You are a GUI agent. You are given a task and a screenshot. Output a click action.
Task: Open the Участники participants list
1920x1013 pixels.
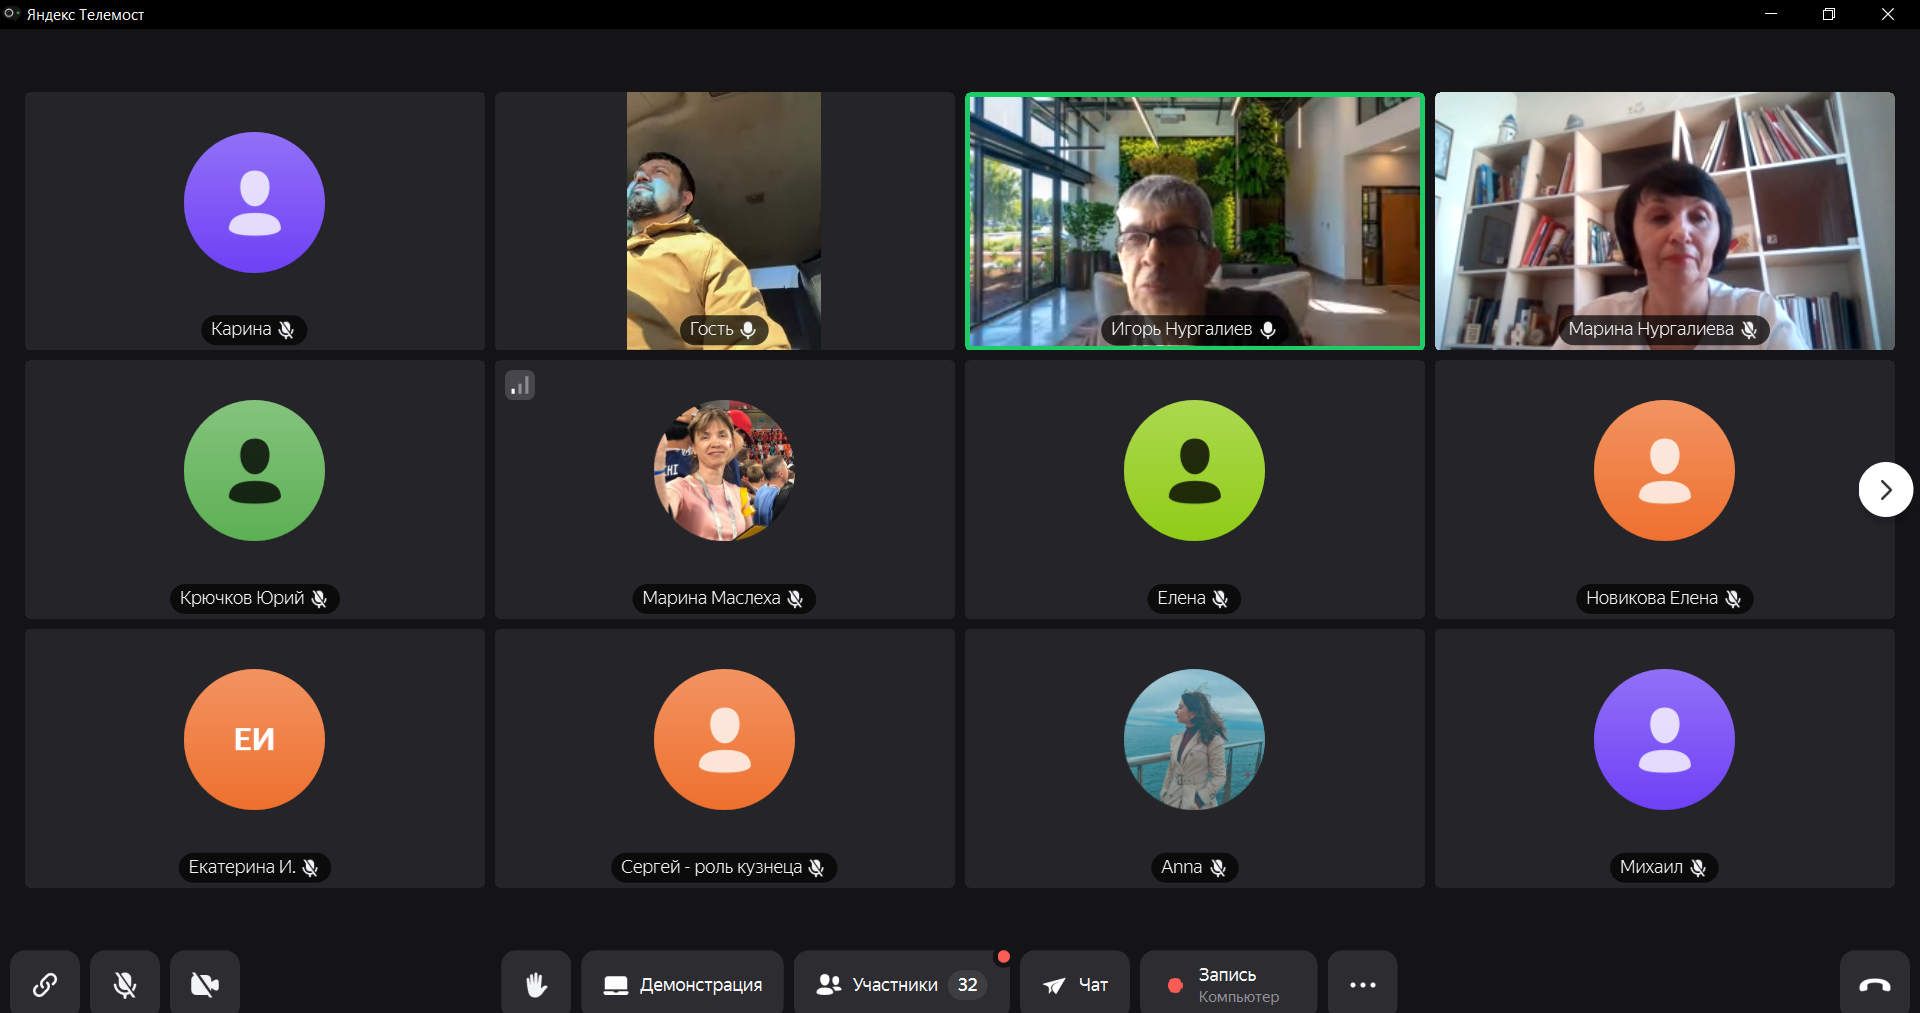[x=900, y=984]
